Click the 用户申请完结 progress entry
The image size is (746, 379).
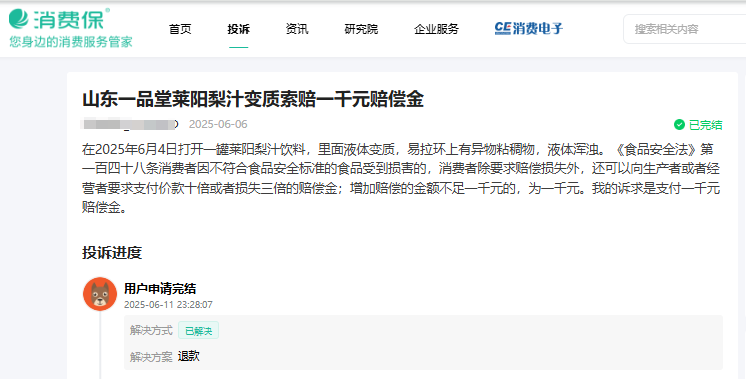160,288
